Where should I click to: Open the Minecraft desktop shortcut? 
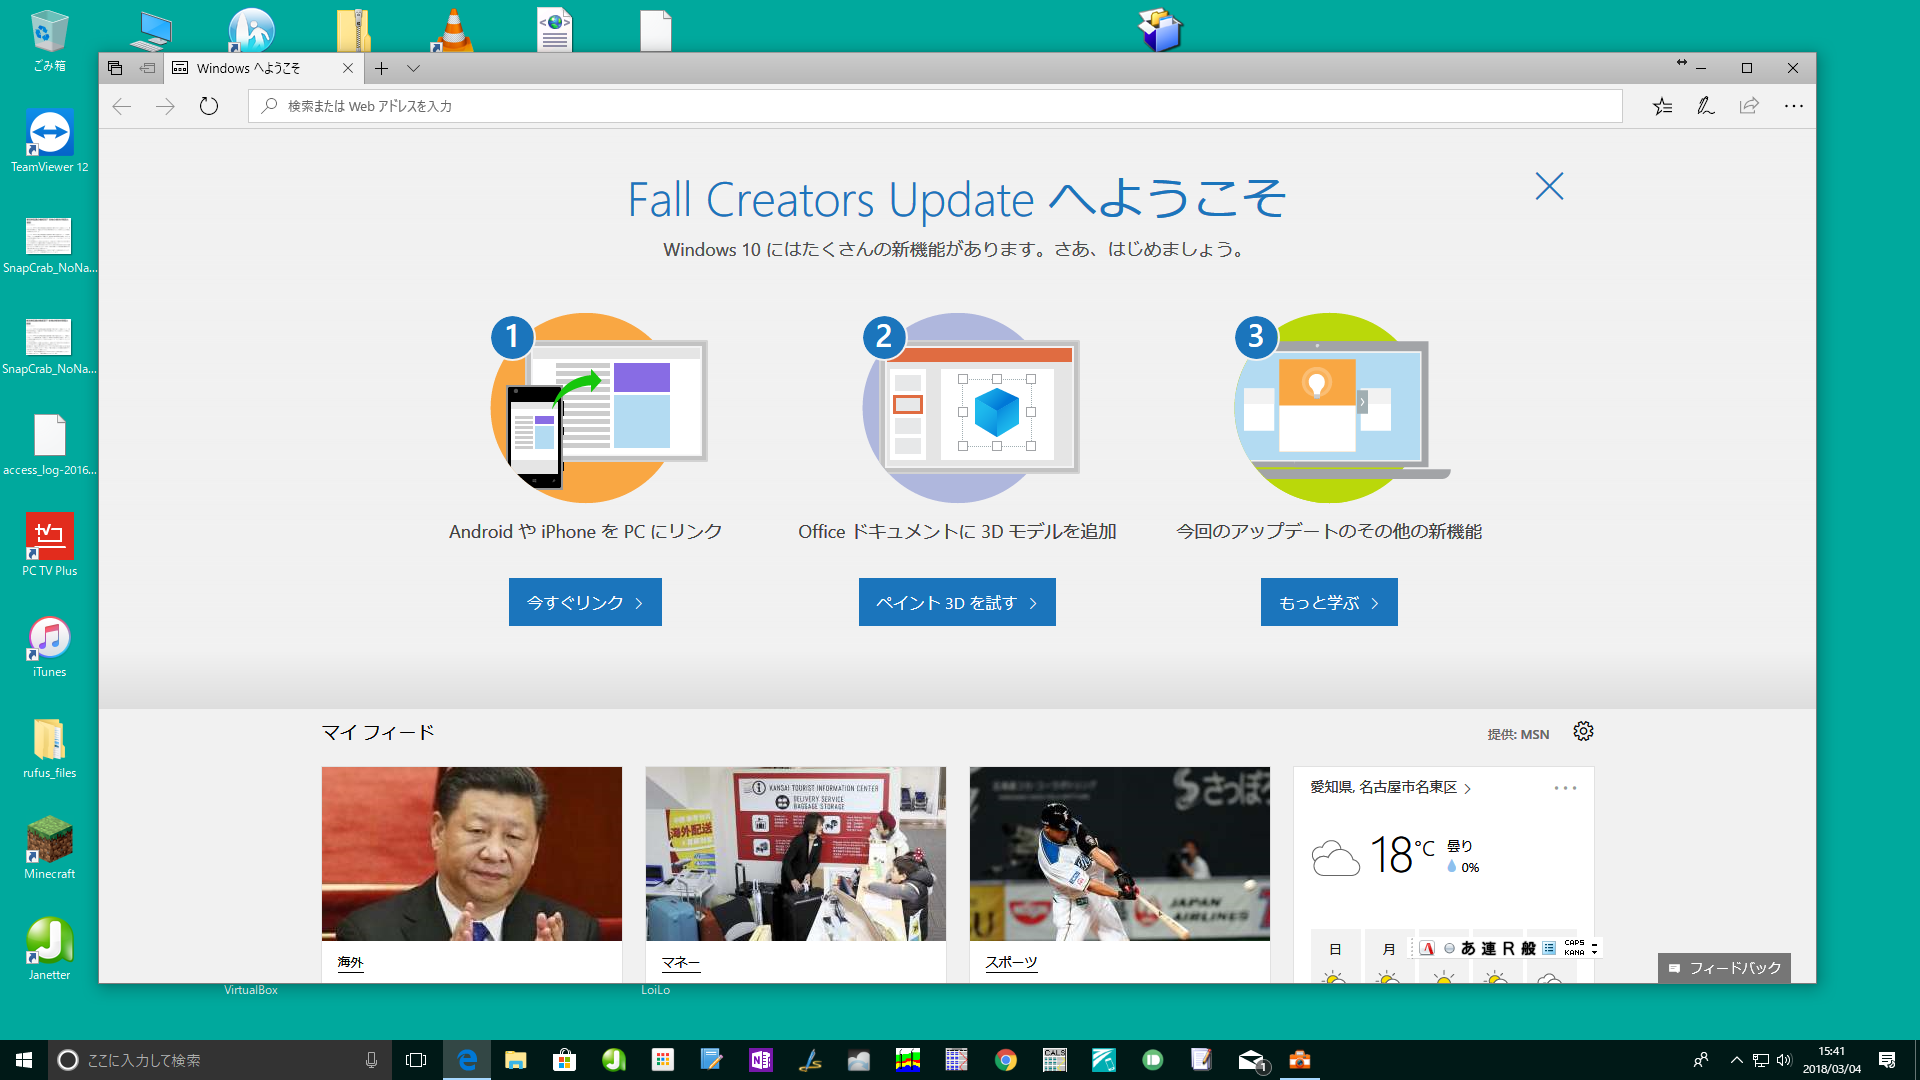pyautogui.click(x=49, y=849)
